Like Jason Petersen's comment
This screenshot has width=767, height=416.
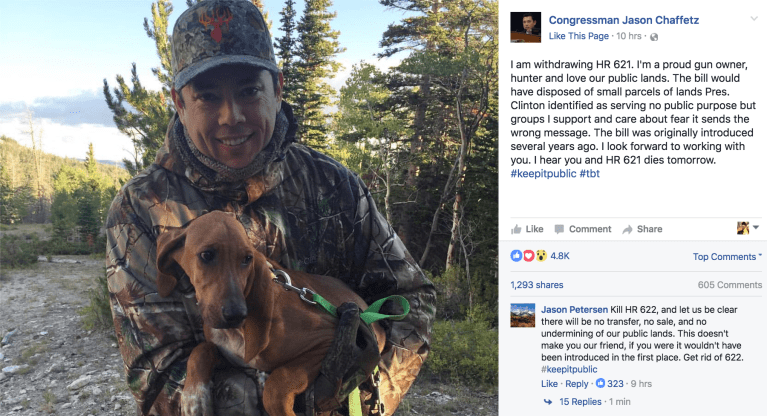tap(549, 384)
